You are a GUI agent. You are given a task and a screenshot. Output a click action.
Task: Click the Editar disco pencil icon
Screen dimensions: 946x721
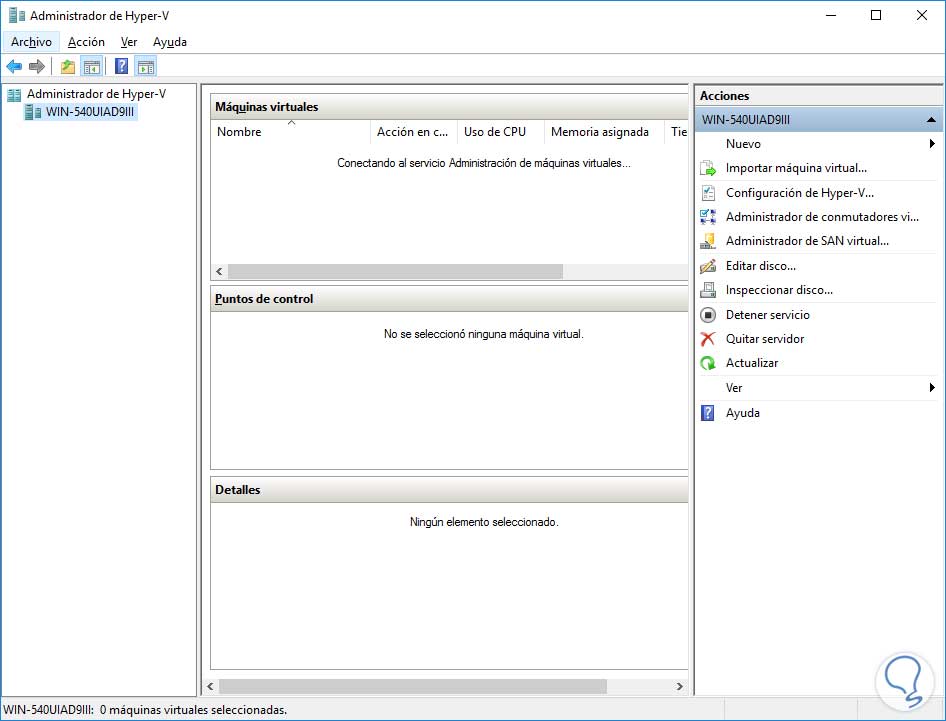pyautogui.click(x=708, y=266)
